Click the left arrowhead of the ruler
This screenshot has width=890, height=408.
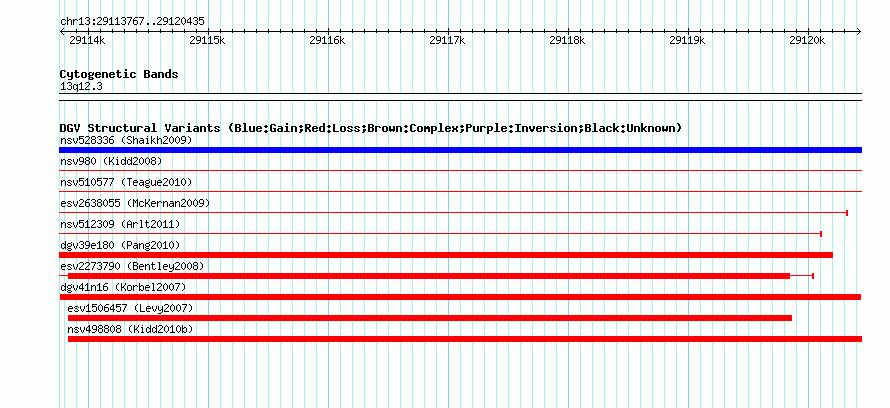click(x=62, y=31)
